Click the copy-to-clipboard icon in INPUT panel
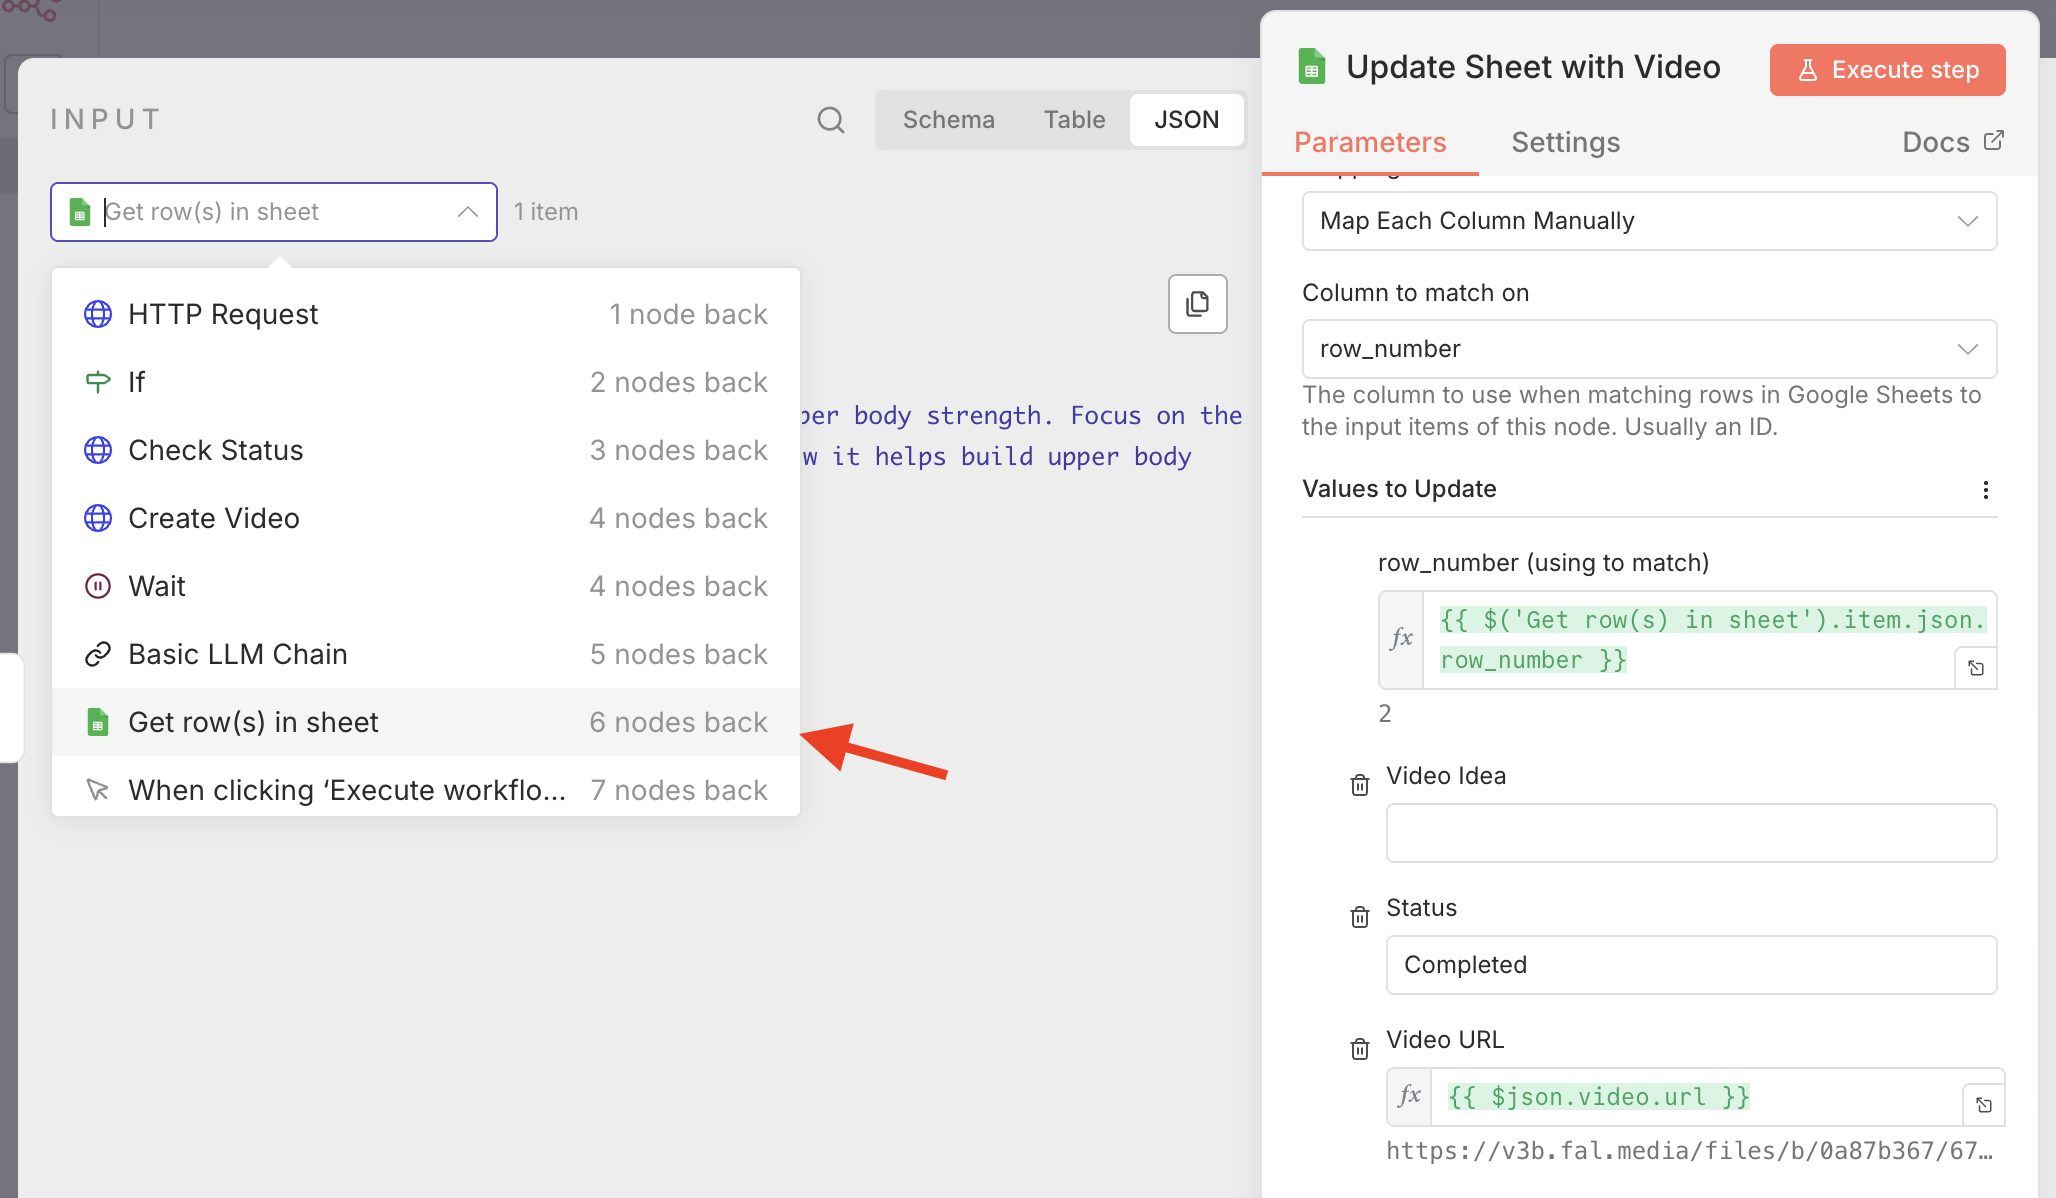This screenshot has height=1198, width=2056. point(1197,304)
